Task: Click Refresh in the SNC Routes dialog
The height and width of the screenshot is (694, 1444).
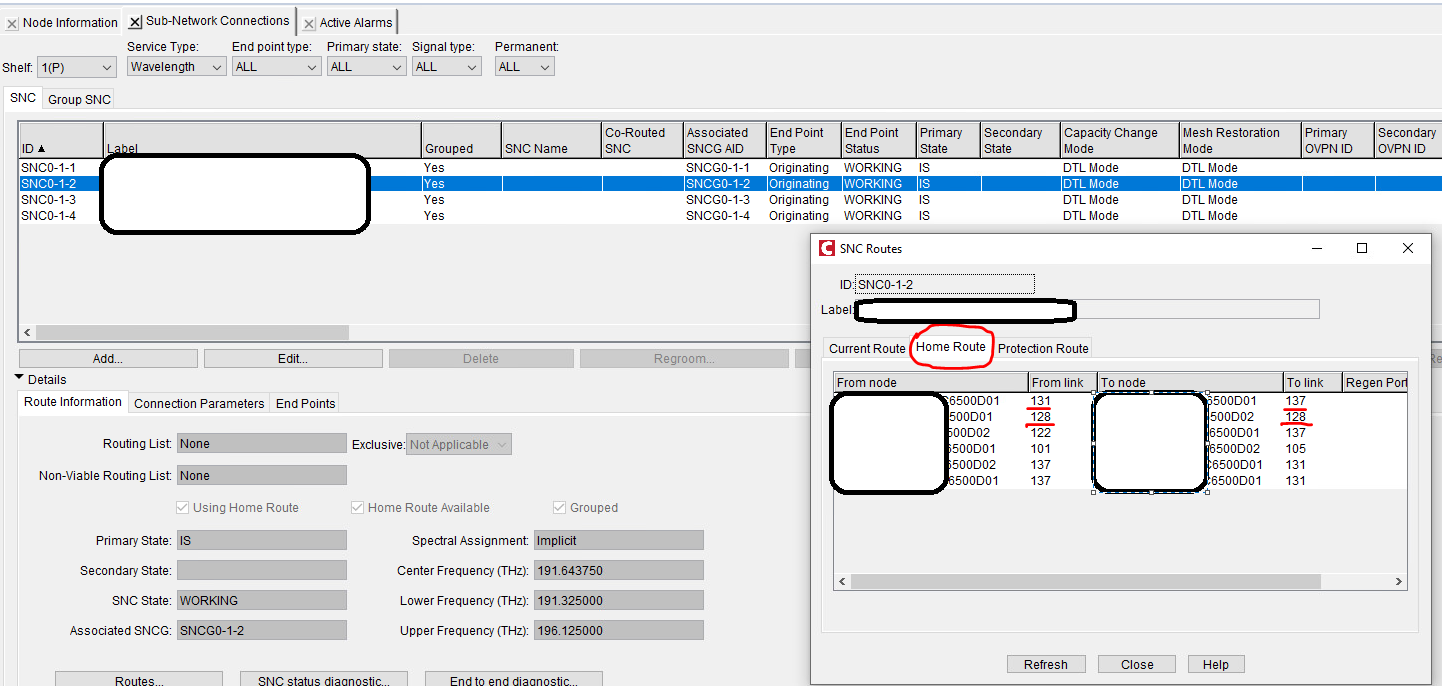Action: [x=1046, y=665]
